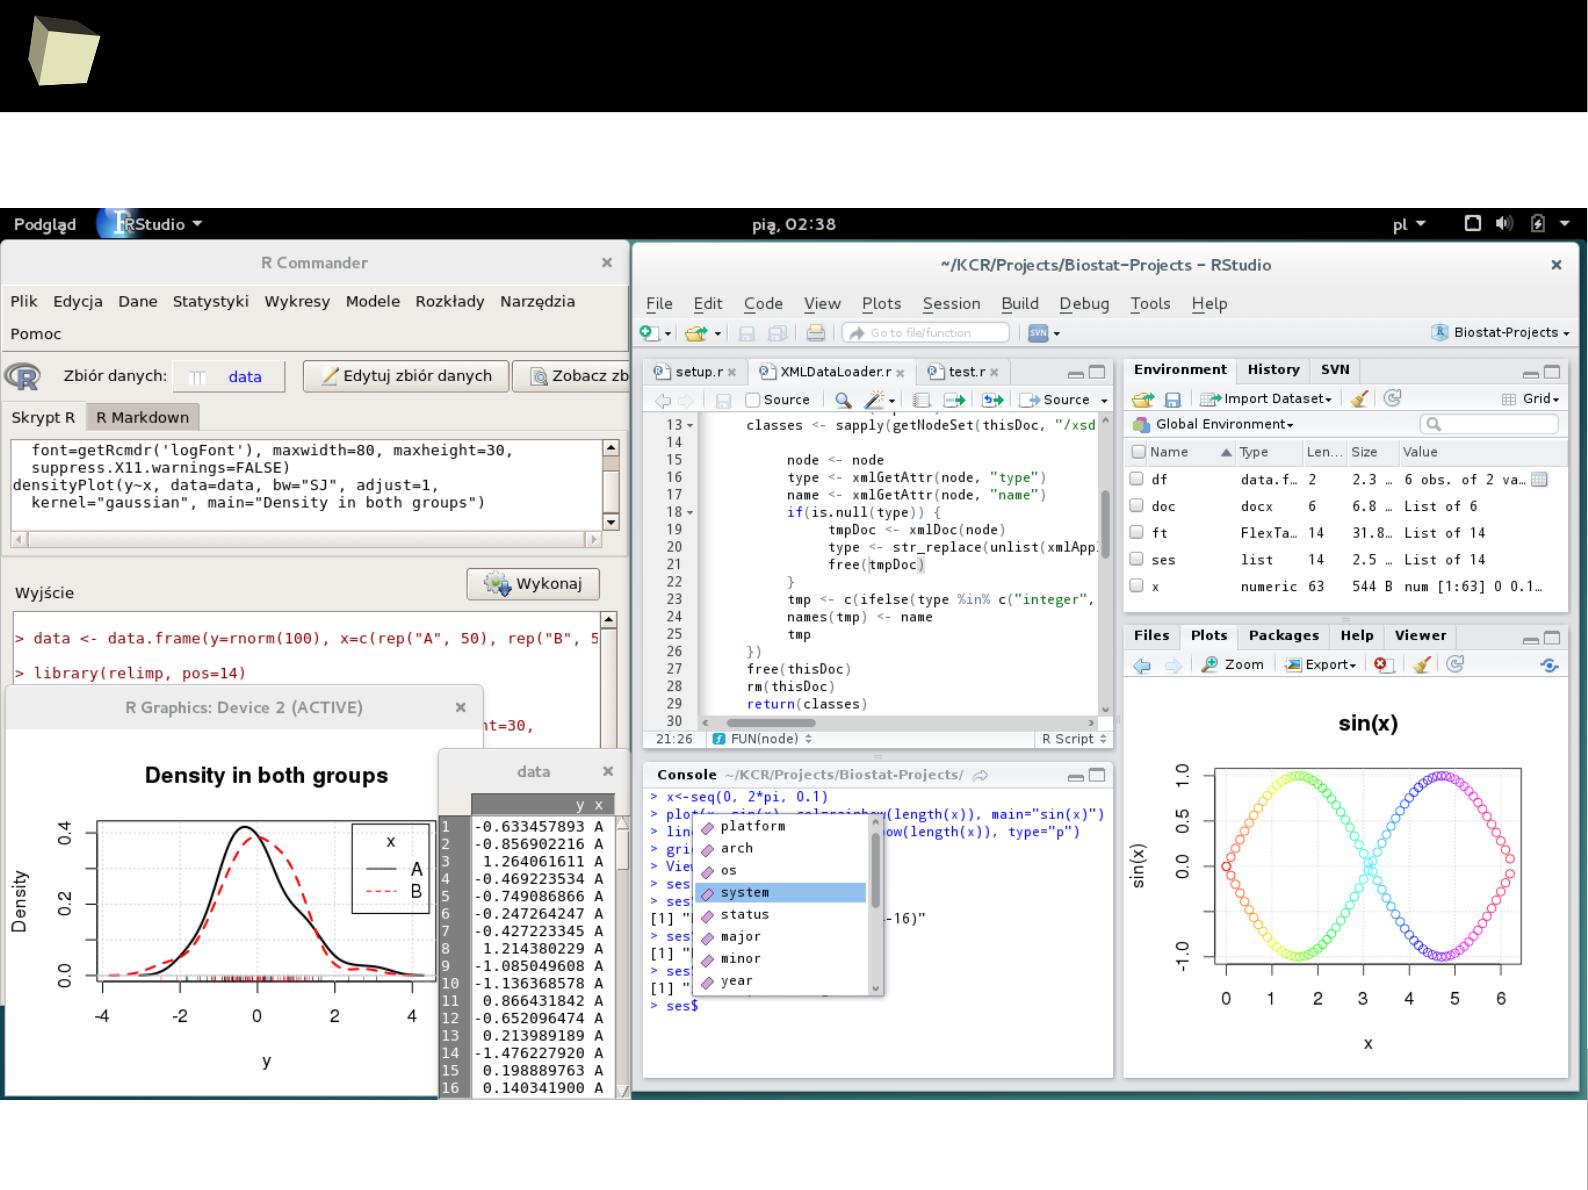Click the Print icon in RStudio main toolbar
The image size is (1588, 1190).
816,333
